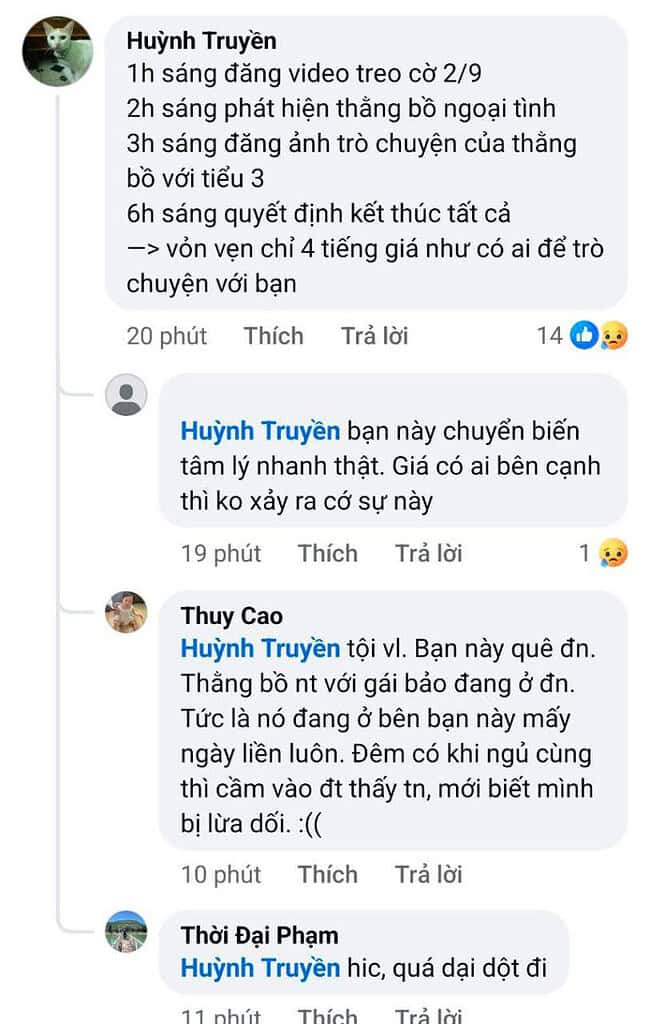648x1024 pixels.
Task: Click the Huỳnh Truyền mention in Thời Đại Phạm's reply
Action: pyautogui.click(x=260, y=968)
